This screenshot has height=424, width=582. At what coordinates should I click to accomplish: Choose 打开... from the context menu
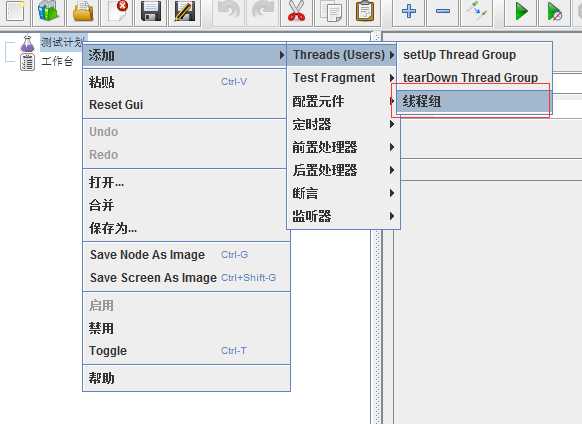(184, 182)
